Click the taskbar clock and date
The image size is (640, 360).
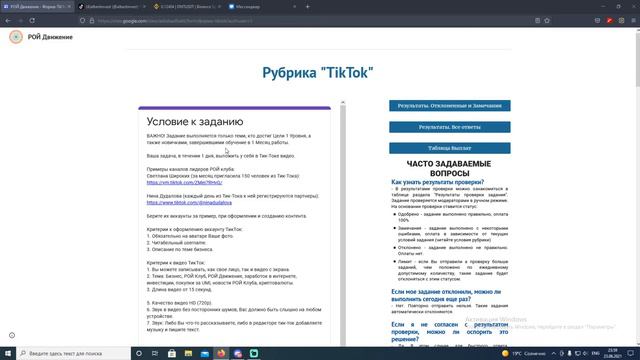(x=612, y=353)
